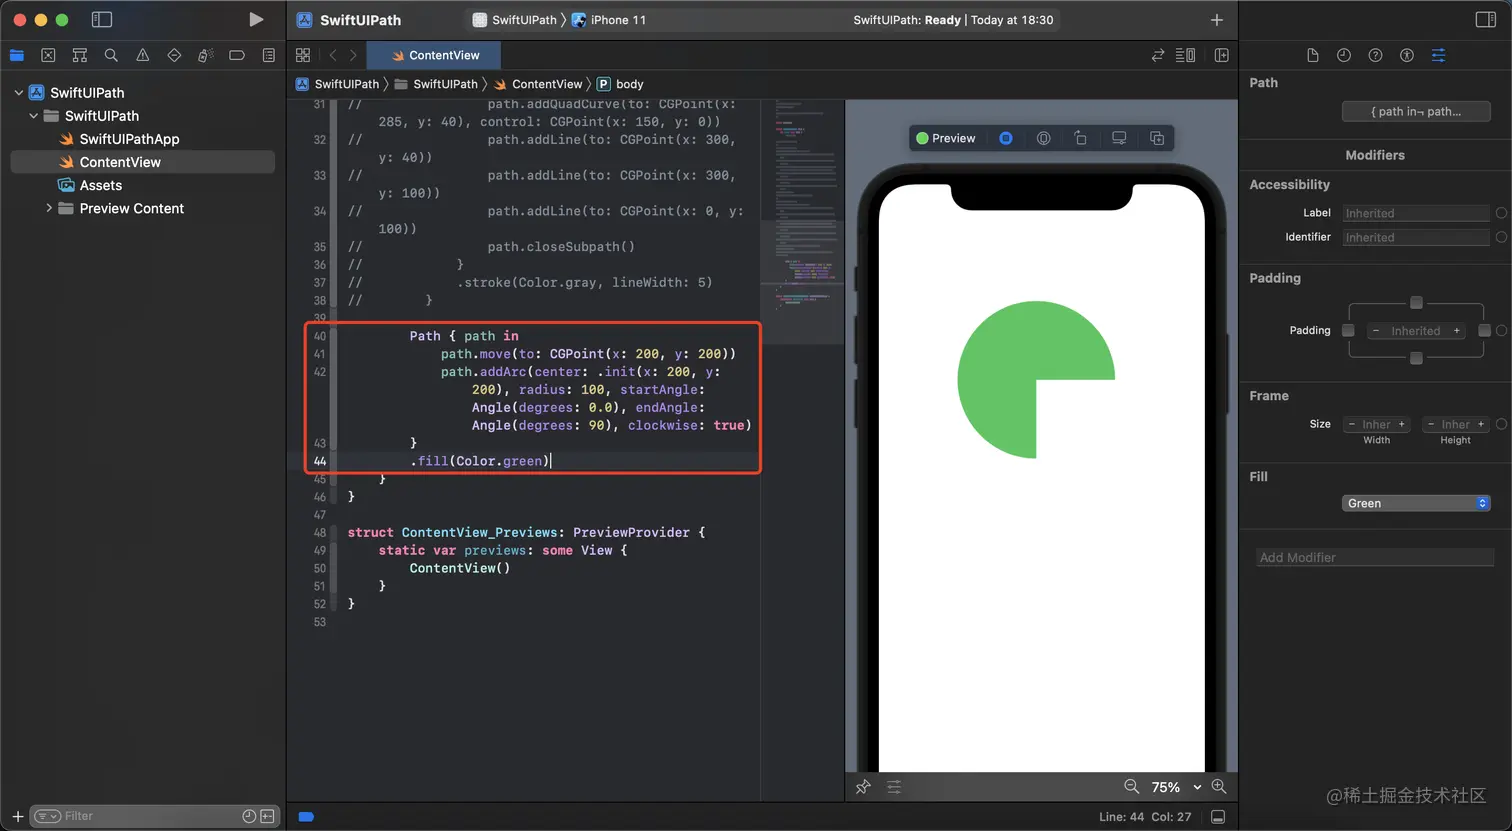Image resolution: width=1512 pixels, height=831 pixels.
Task: Click the path closure button in inspector
Action: 1416,111
